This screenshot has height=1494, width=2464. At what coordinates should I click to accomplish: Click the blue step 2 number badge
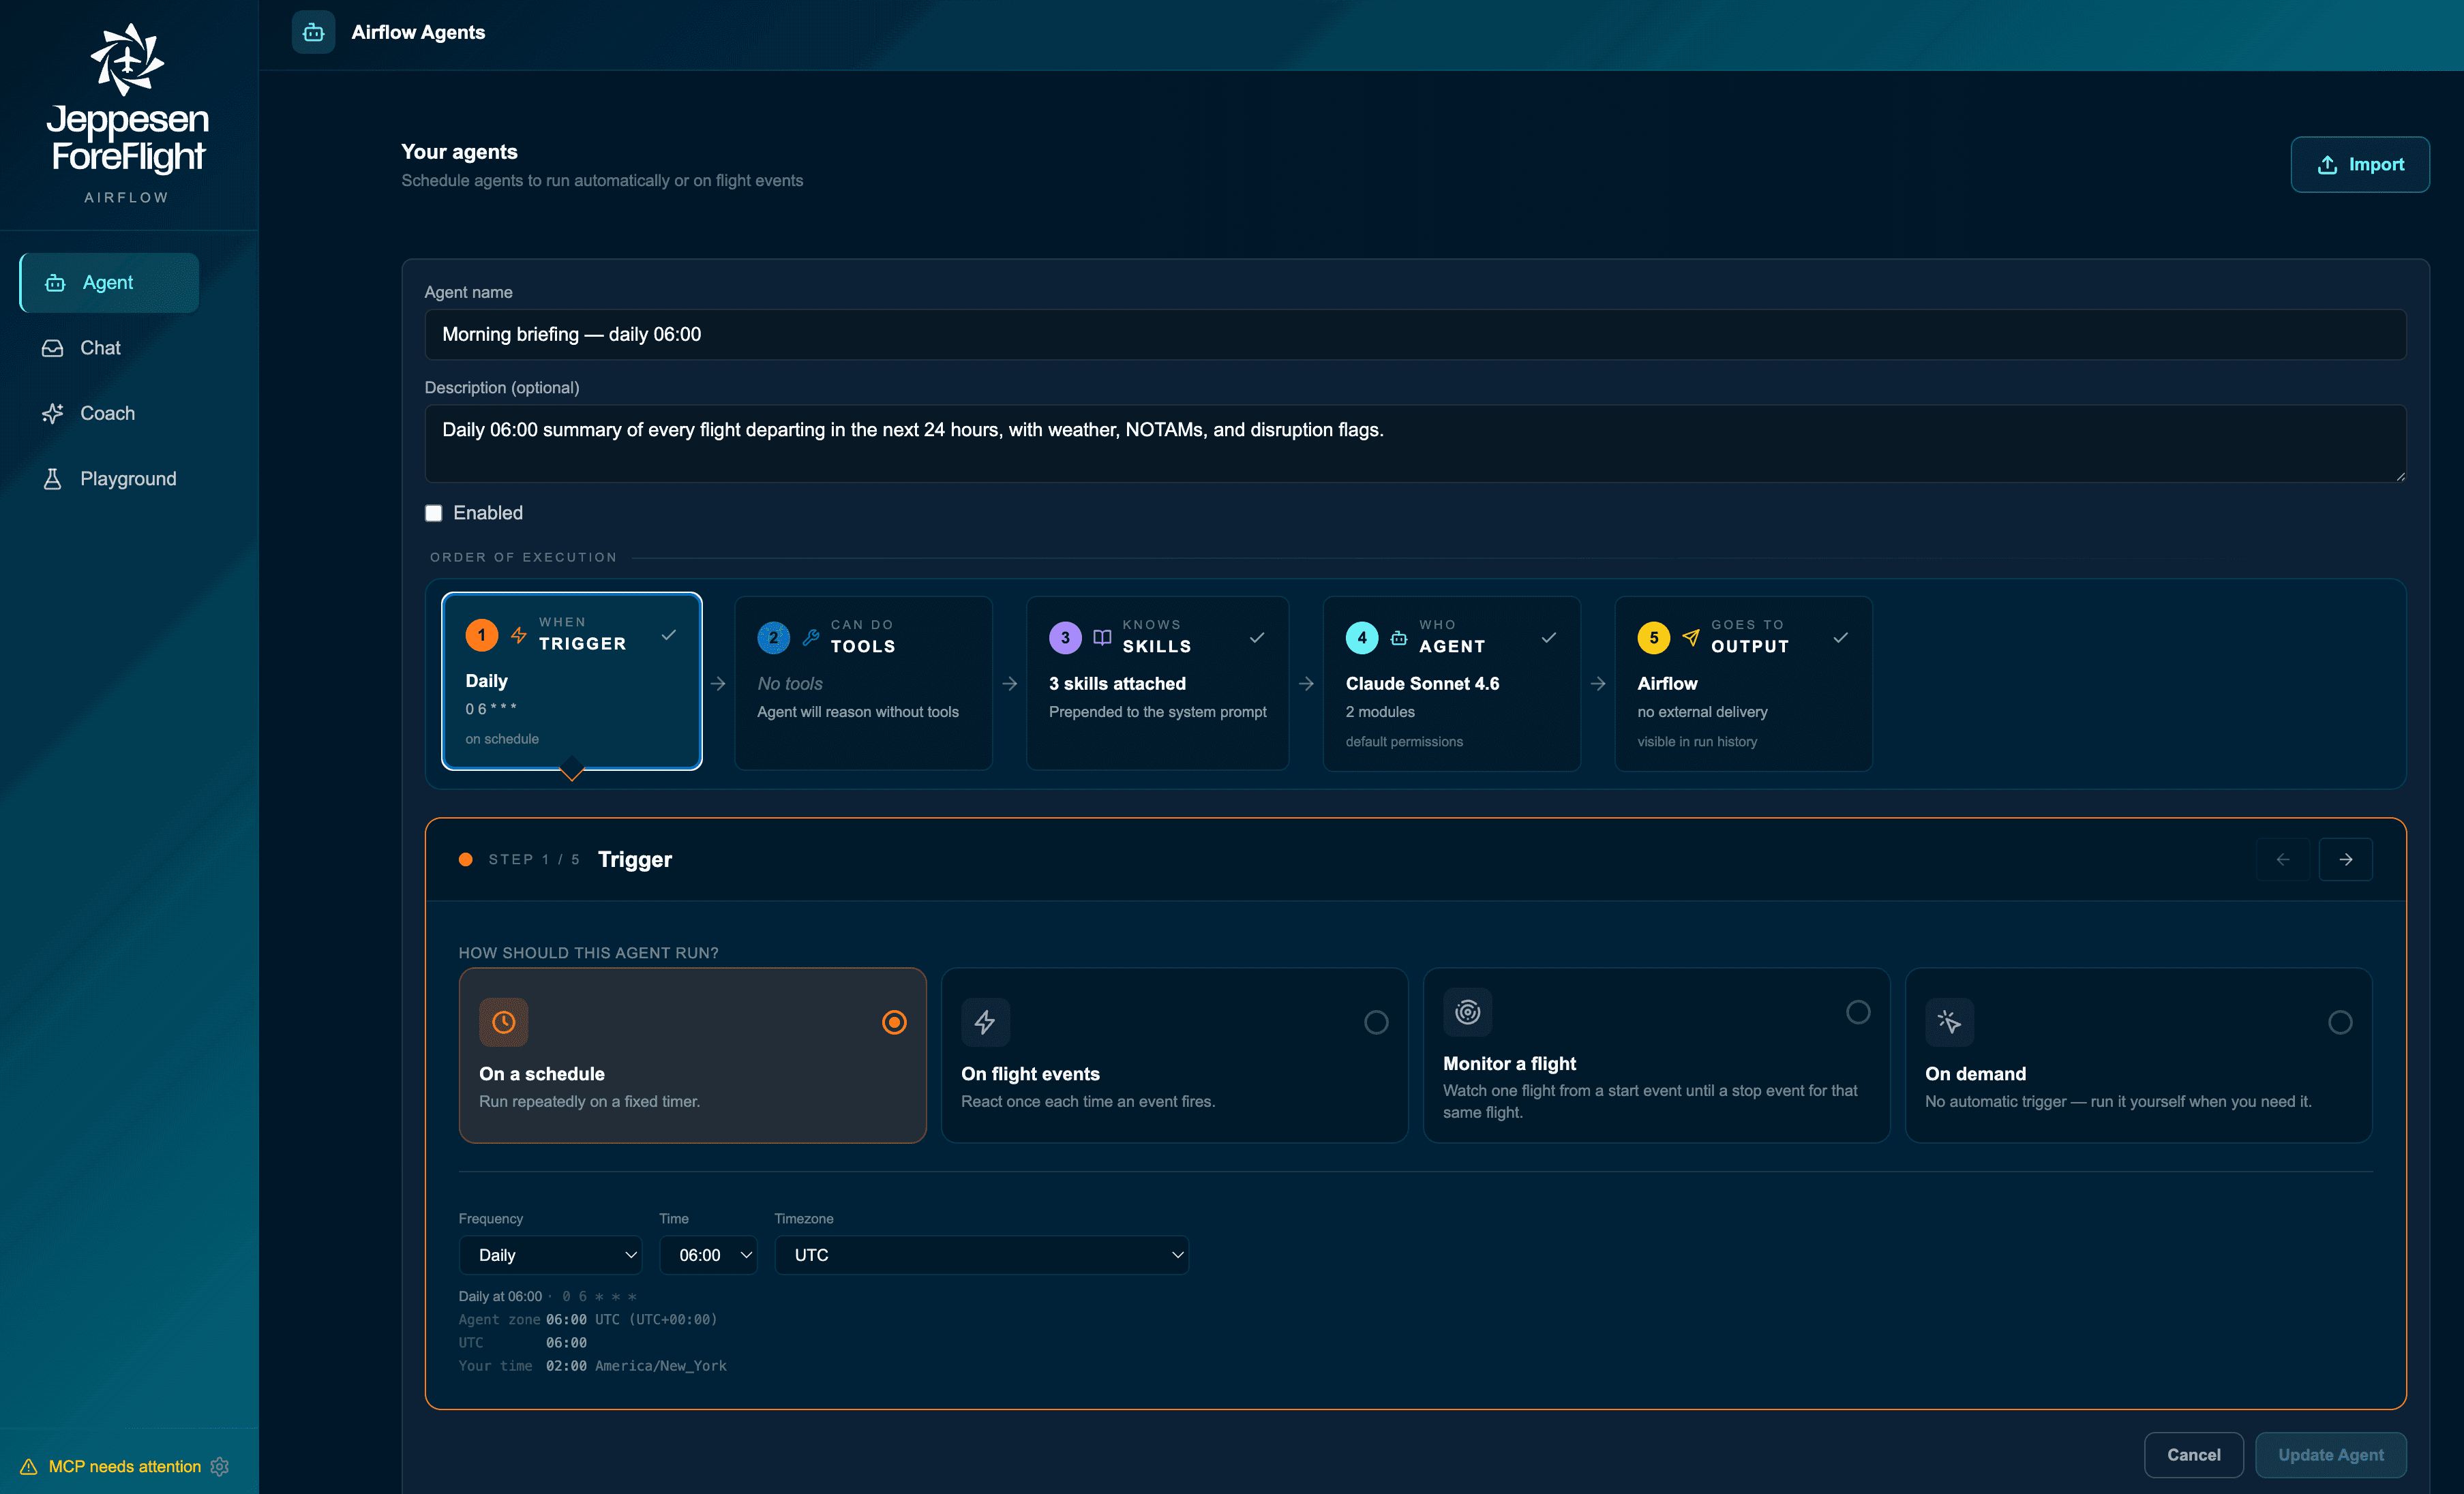click(773, 637)
